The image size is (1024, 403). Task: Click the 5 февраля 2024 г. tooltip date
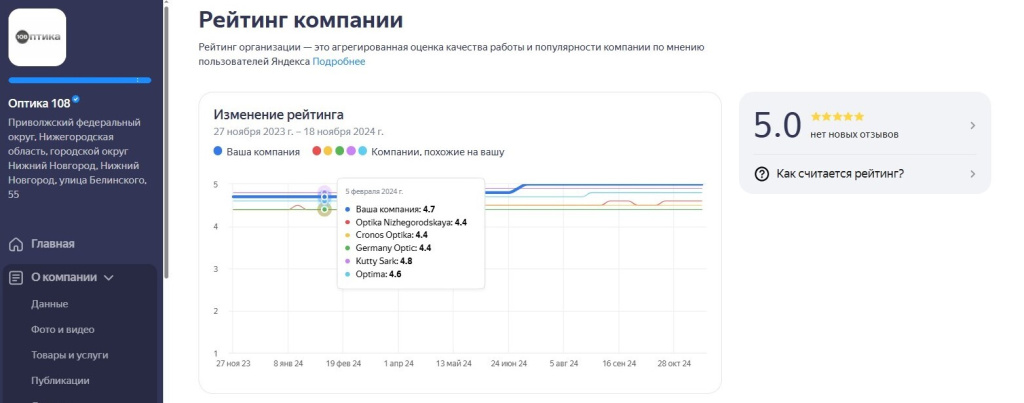click(x=374, y=191)
